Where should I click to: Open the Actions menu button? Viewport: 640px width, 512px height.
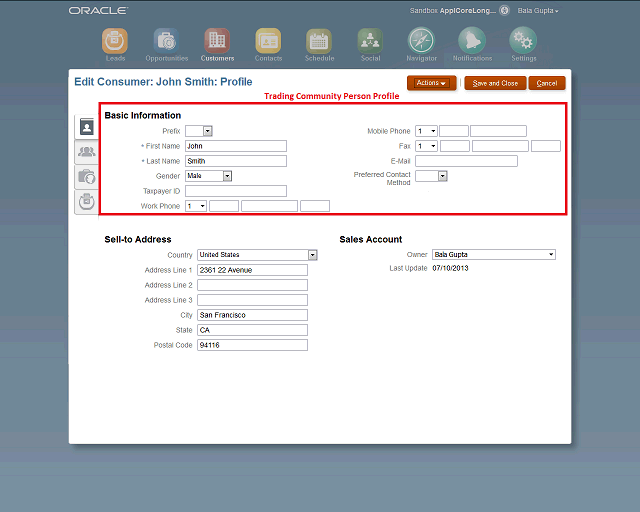431,83
